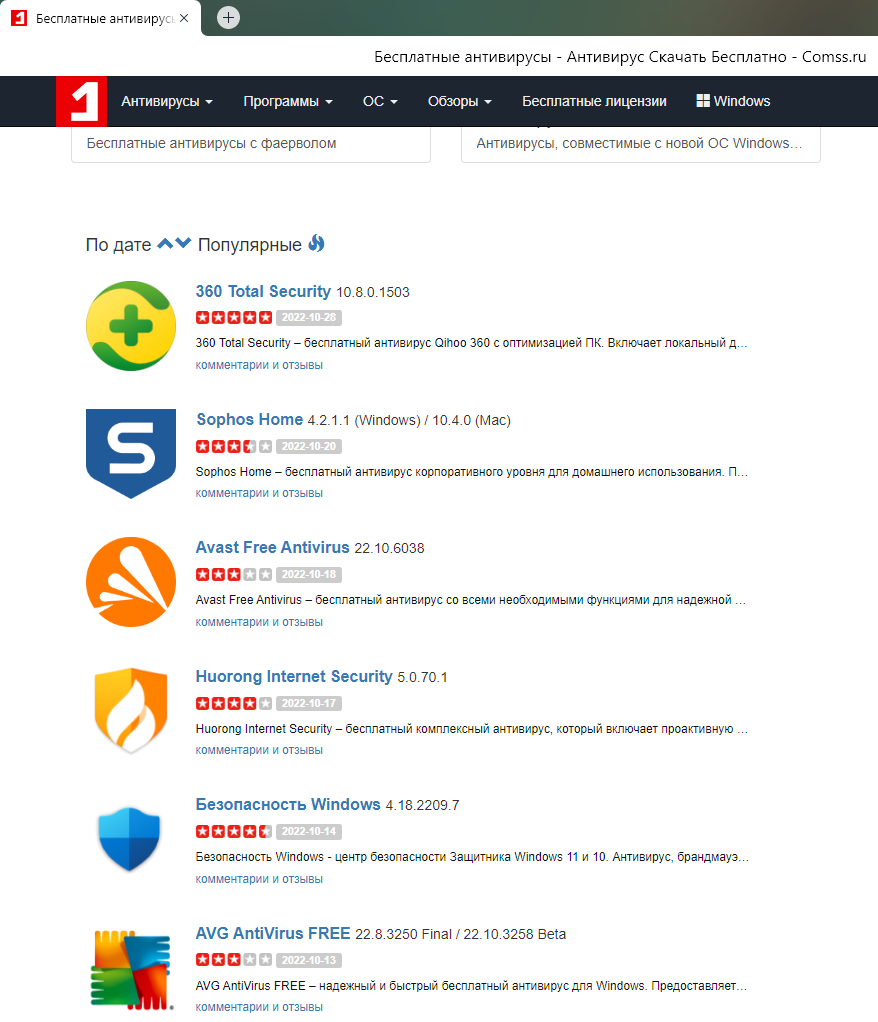Viewport: 878px width, 1022px height.
Task: Click the Sophos Home star rating
Action: click(x=234, y=446)
